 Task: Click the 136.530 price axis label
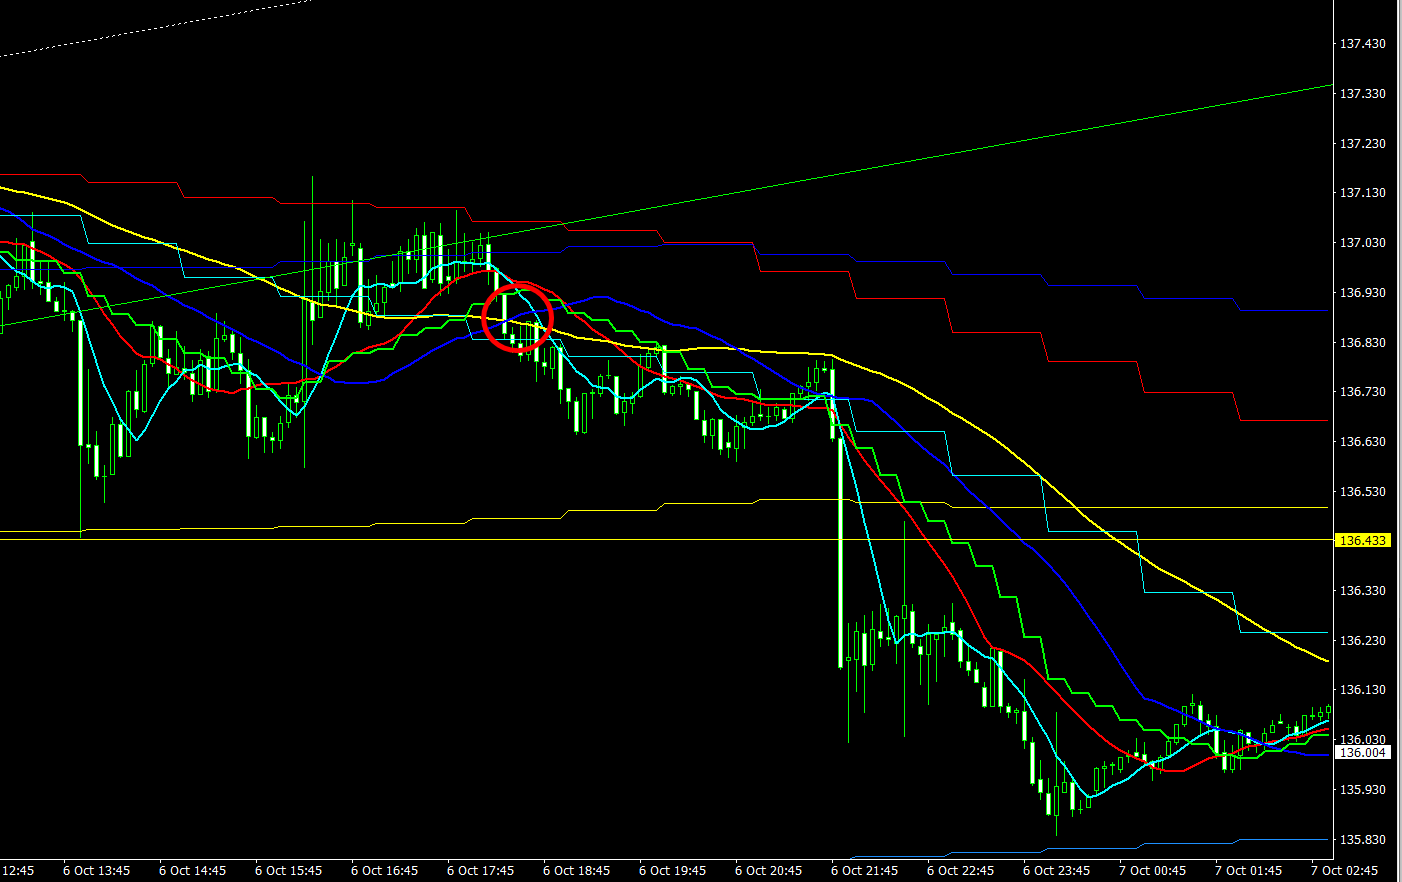pyautogui.click(x=1362, y=492)
